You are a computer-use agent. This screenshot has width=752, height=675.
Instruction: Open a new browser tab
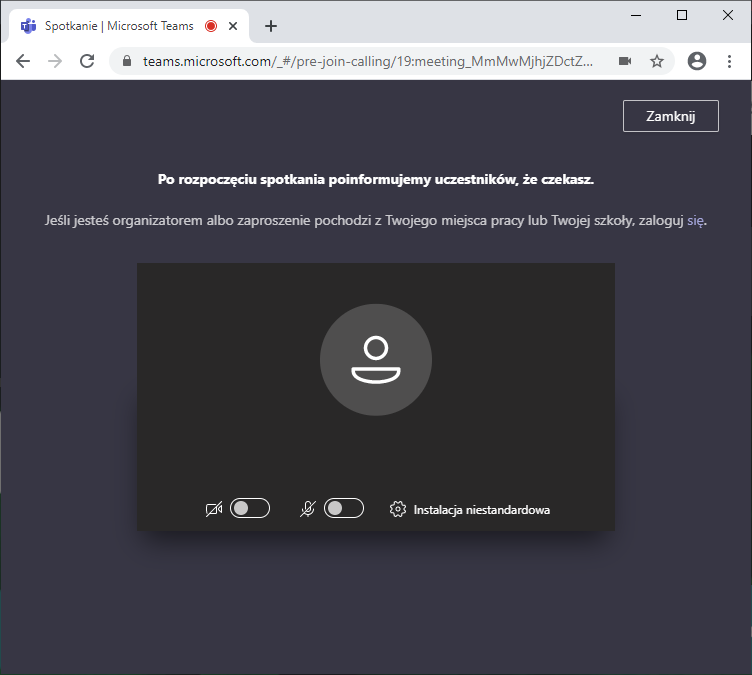(x=271, y=26)
